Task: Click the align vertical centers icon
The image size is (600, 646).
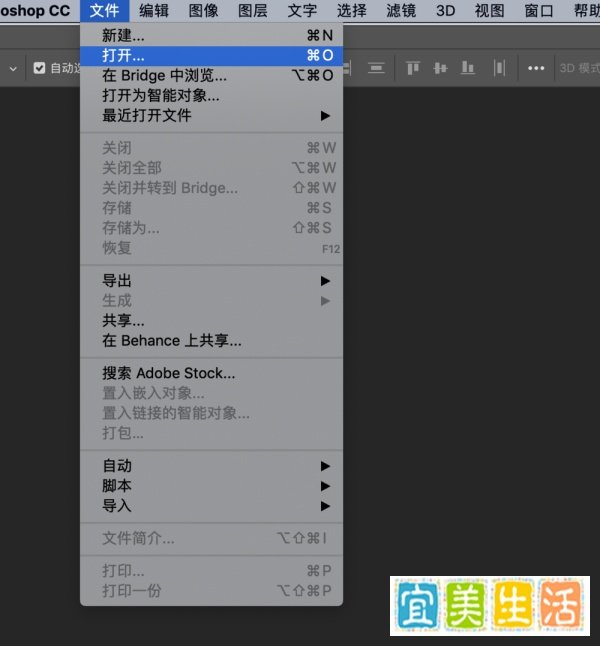Action: coord(440,68)
